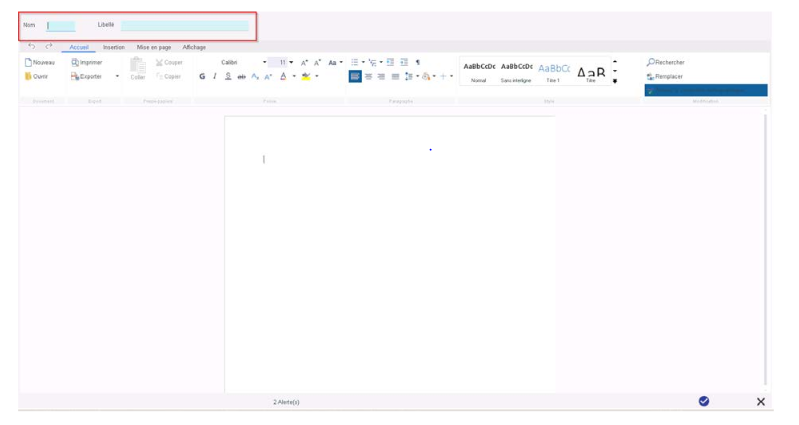
Task: Click the Rechercher button
Action: pyautogui.click(x=666, y=62)
